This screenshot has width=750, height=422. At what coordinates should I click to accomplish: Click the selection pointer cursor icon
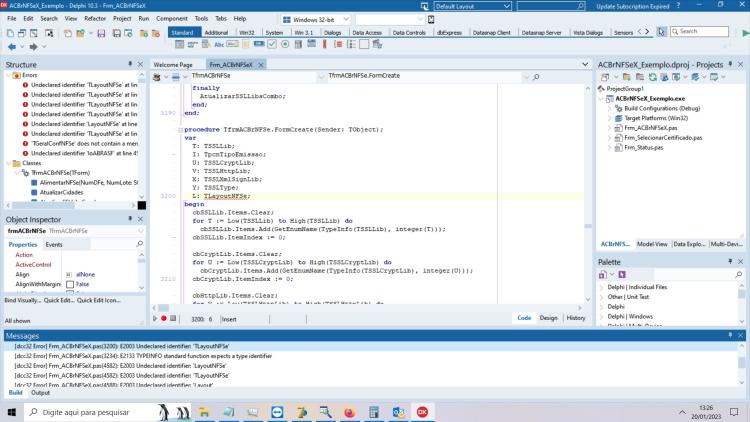[661, 32]
